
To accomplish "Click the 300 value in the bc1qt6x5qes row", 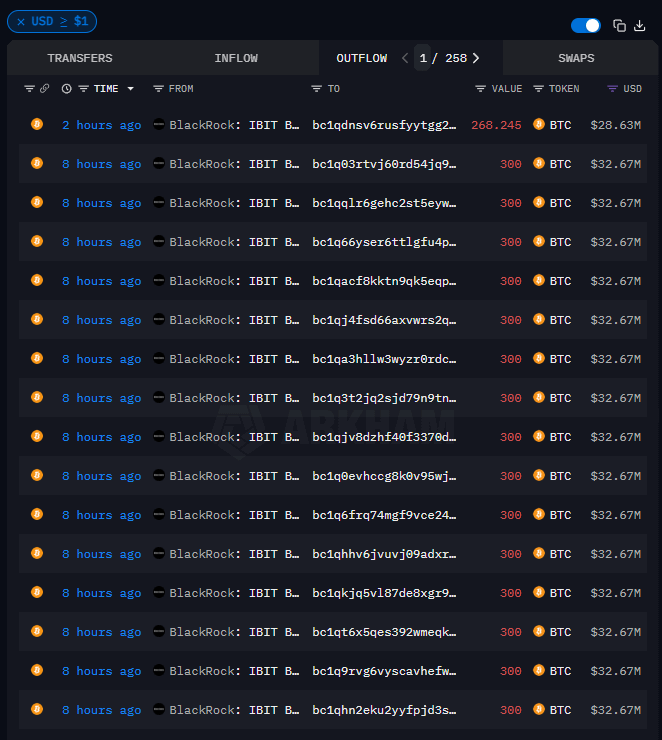I will pos(511,632).
